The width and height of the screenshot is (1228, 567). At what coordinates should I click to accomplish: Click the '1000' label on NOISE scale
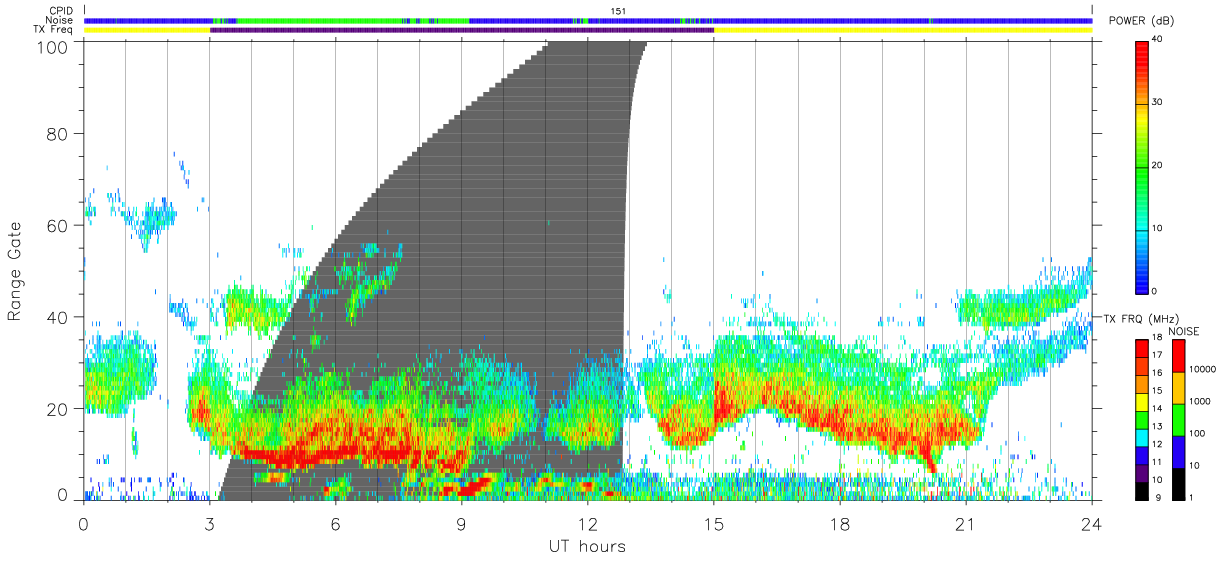(1200, 401)
